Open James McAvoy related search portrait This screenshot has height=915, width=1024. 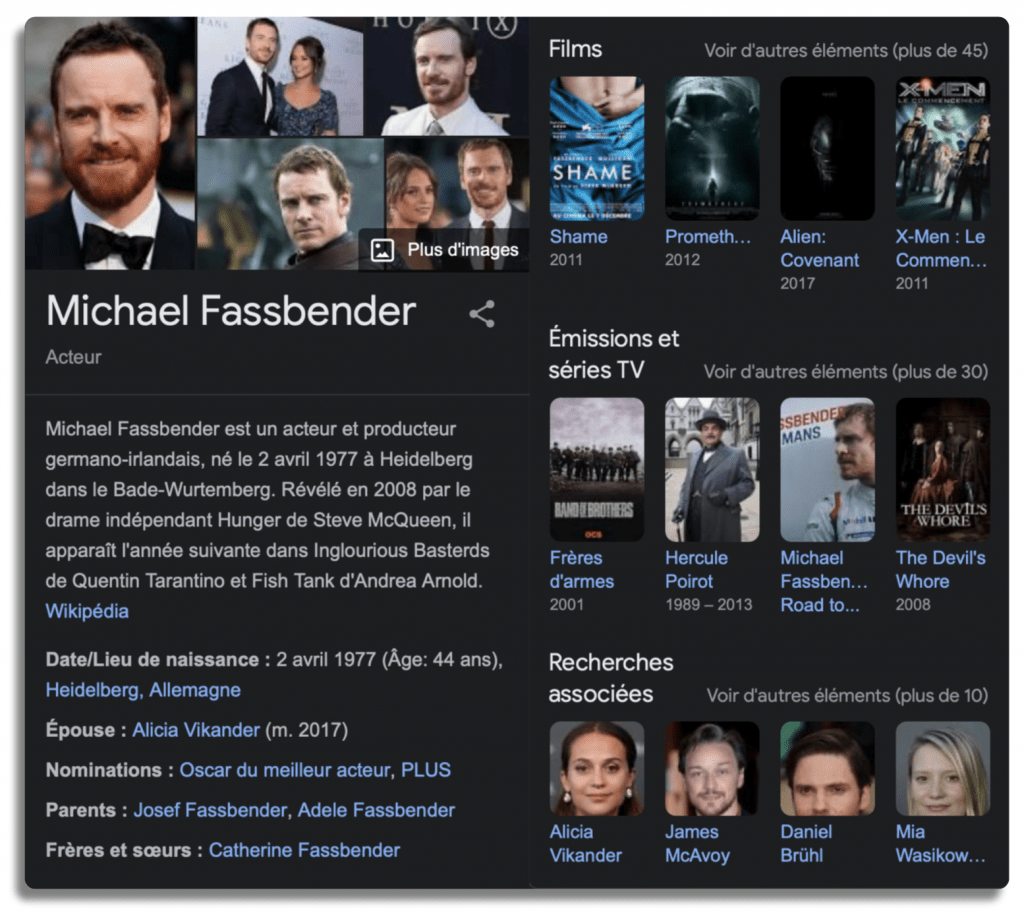(x=712, y=769)
